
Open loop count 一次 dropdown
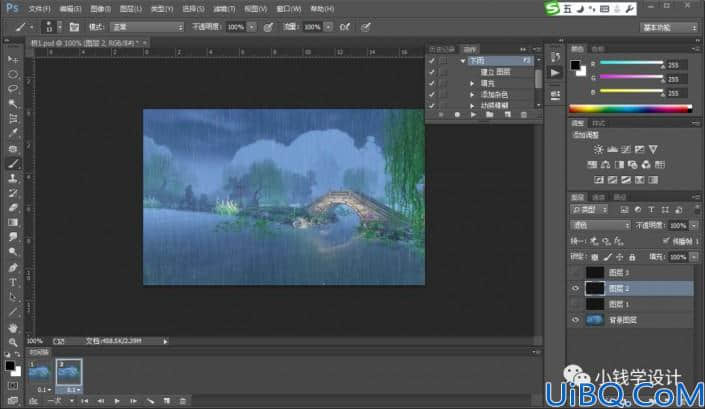pos(61,401)
